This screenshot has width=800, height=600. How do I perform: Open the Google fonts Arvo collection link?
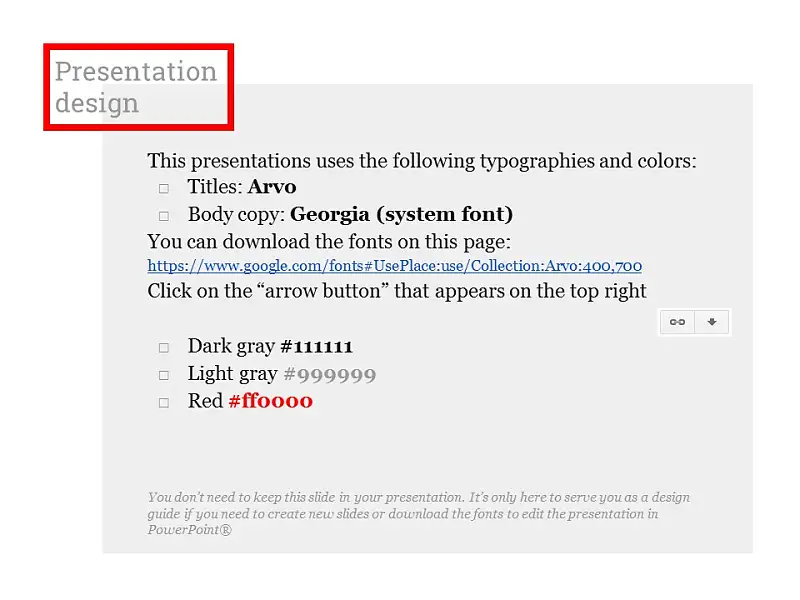tap(394, 266)
